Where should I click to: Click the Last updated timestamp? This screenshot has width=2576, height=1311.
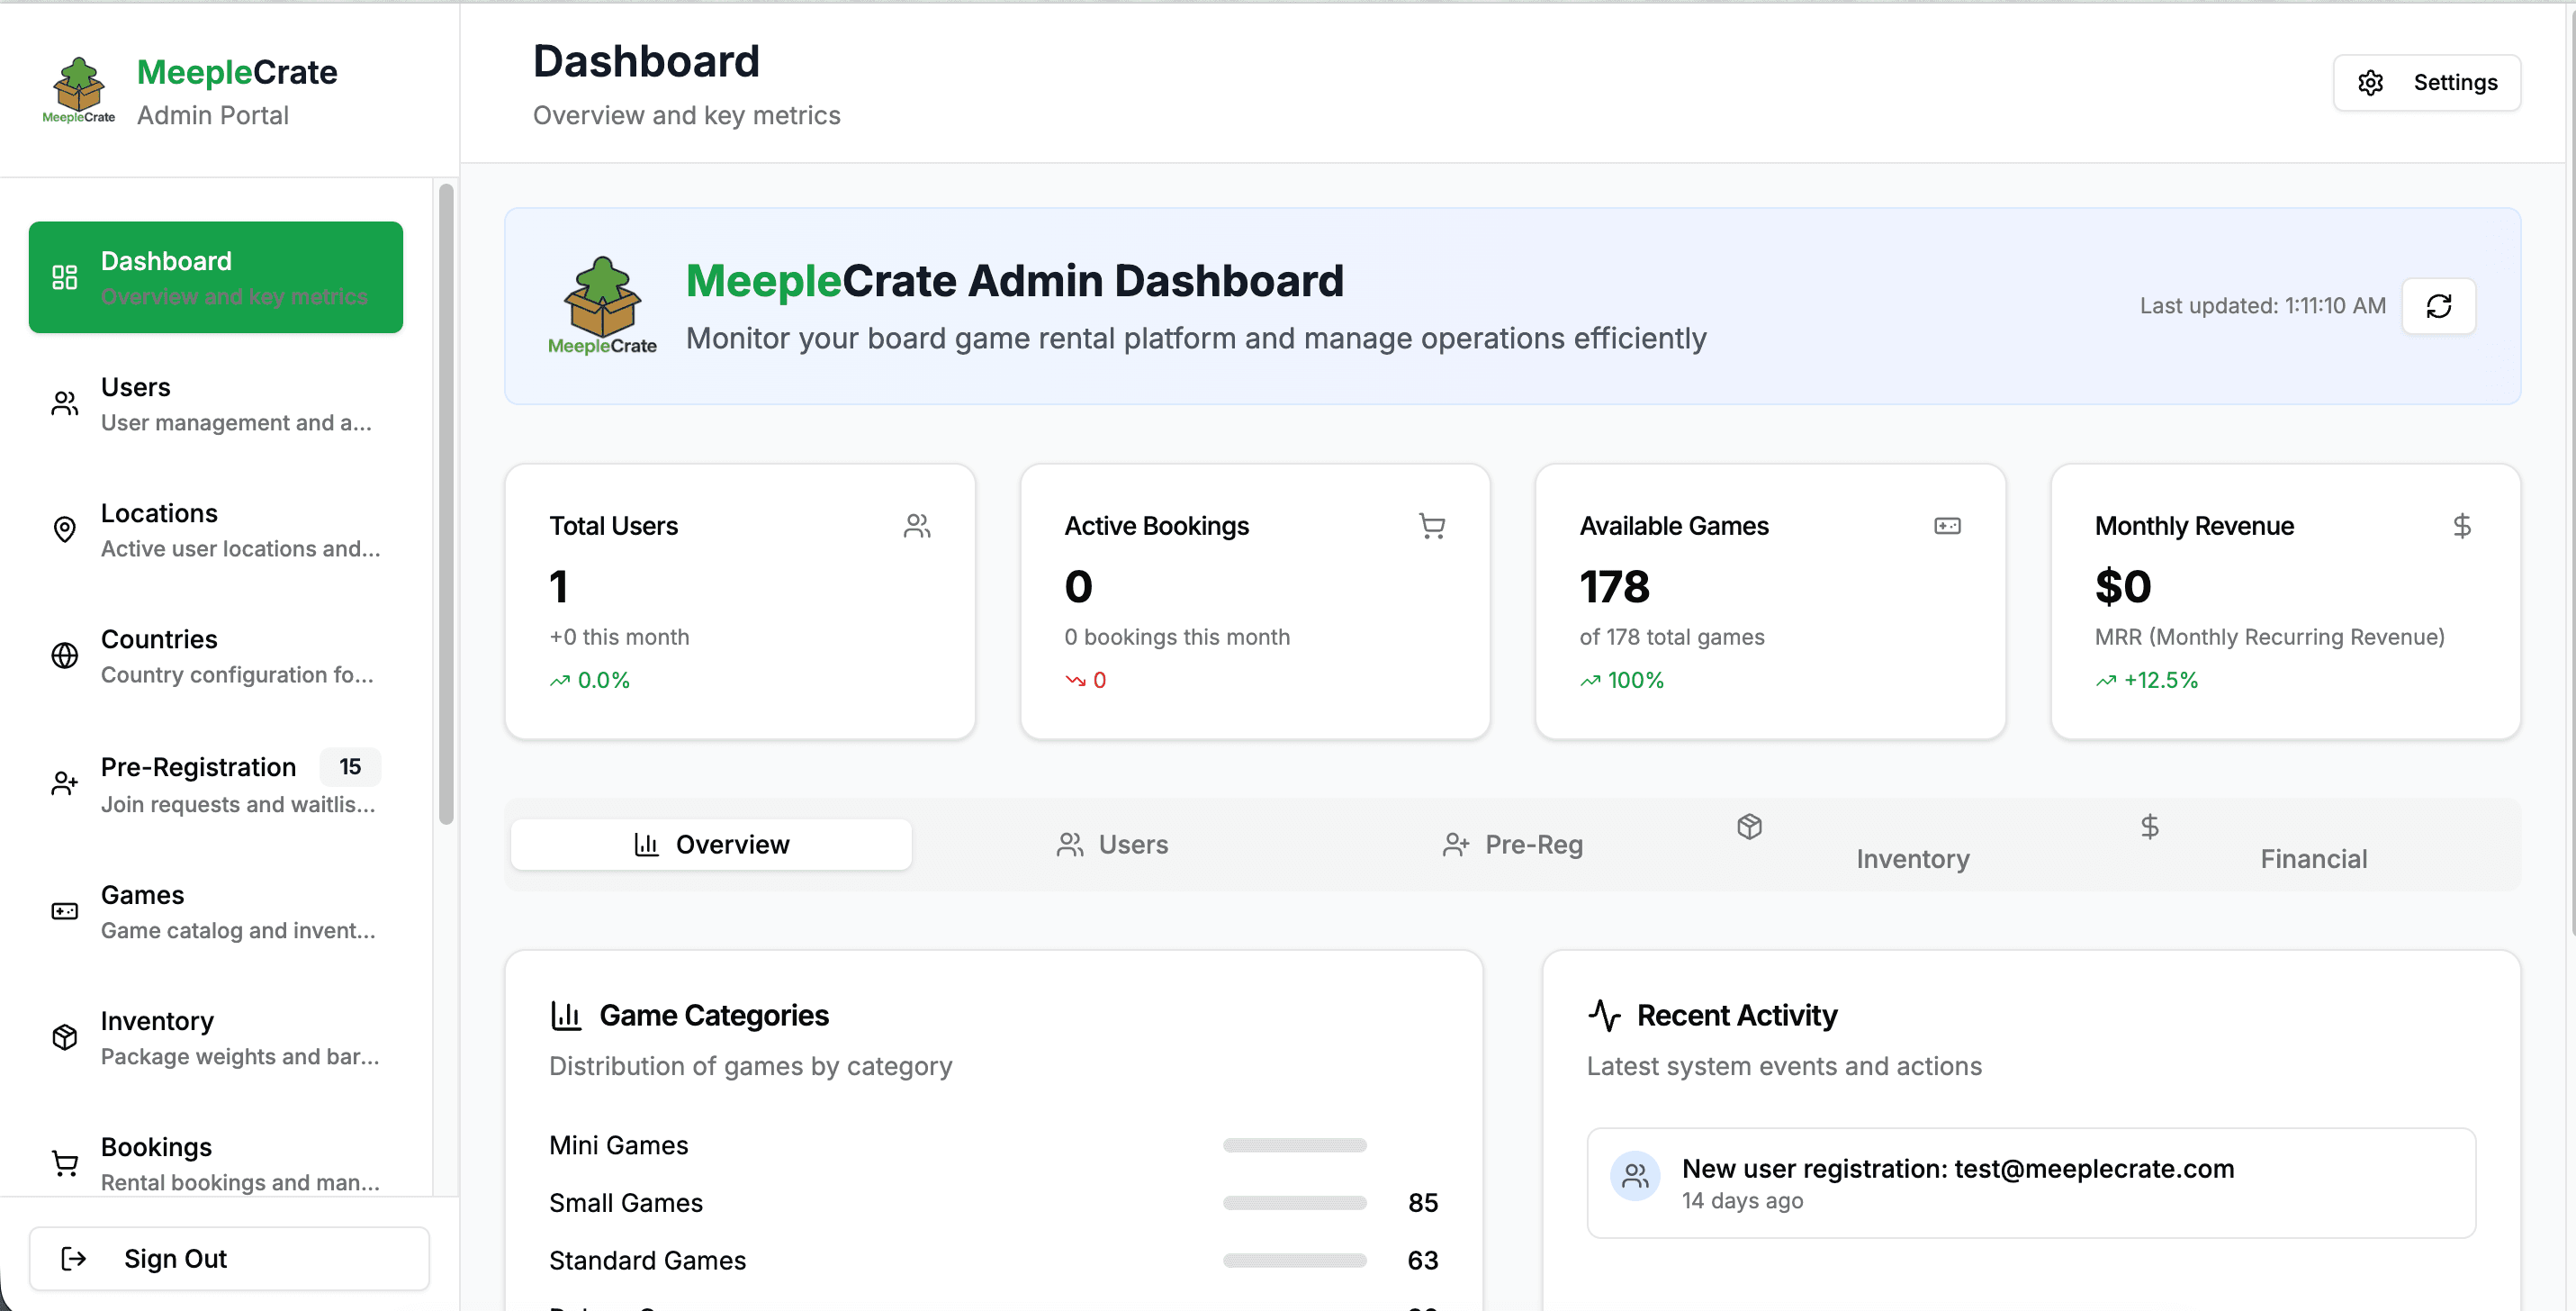tap(2263, 306)
